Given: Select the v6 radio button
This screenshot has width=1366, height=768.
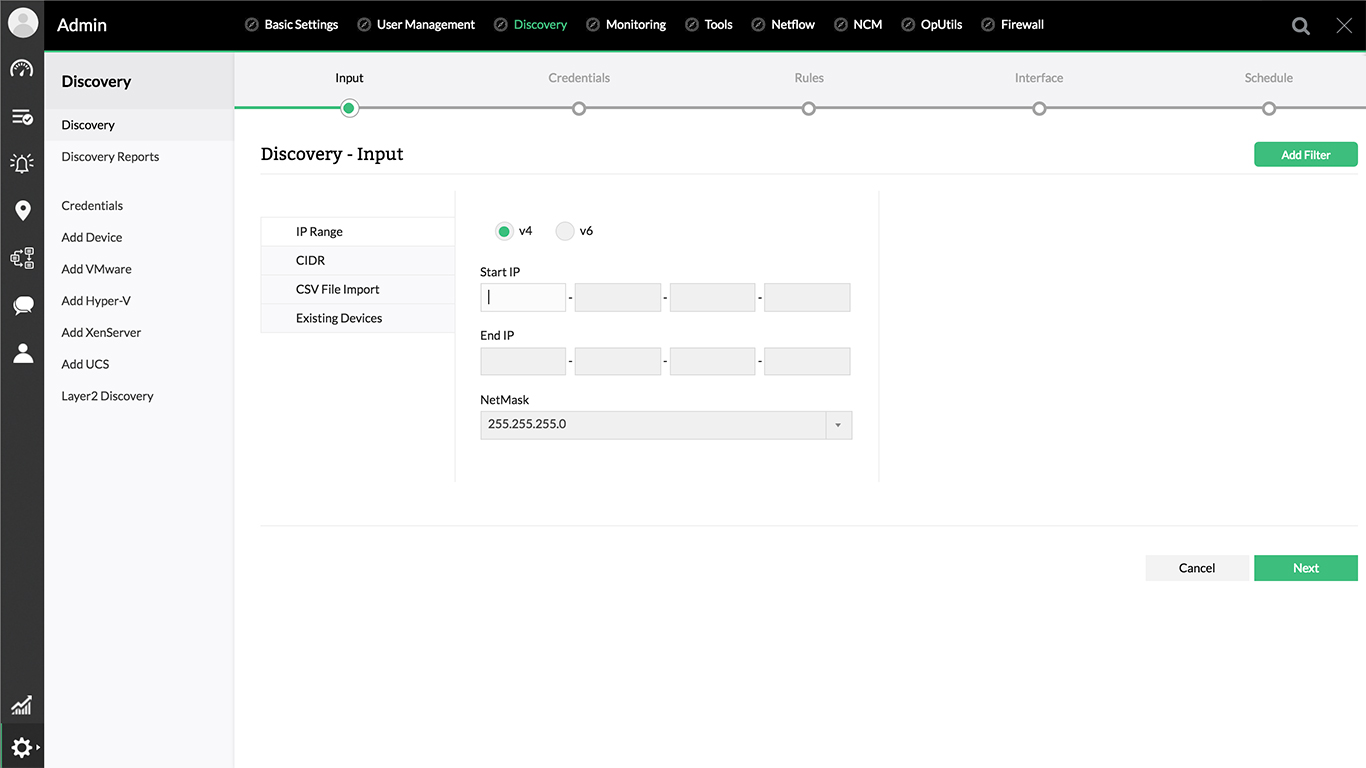Looking at the screenshot, I should click(x=565, y=231).
